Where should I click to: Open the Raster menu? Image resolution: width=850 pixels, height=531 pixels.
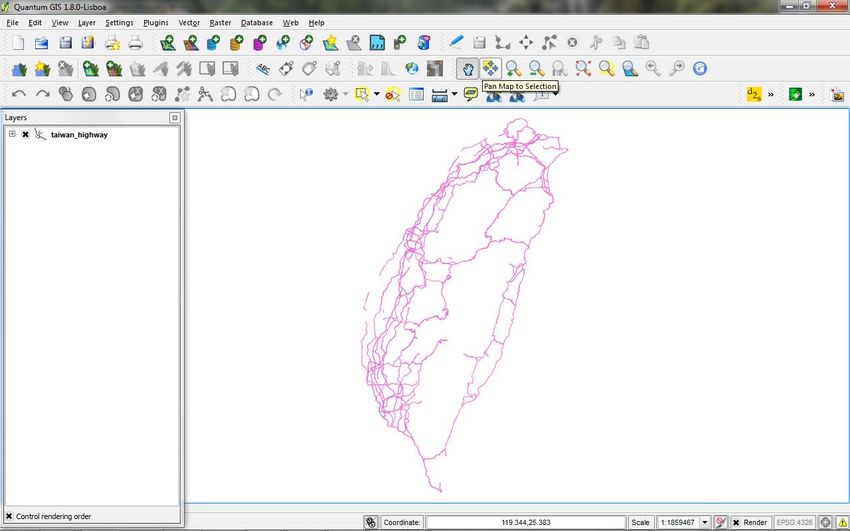click(x=220, y=23)
